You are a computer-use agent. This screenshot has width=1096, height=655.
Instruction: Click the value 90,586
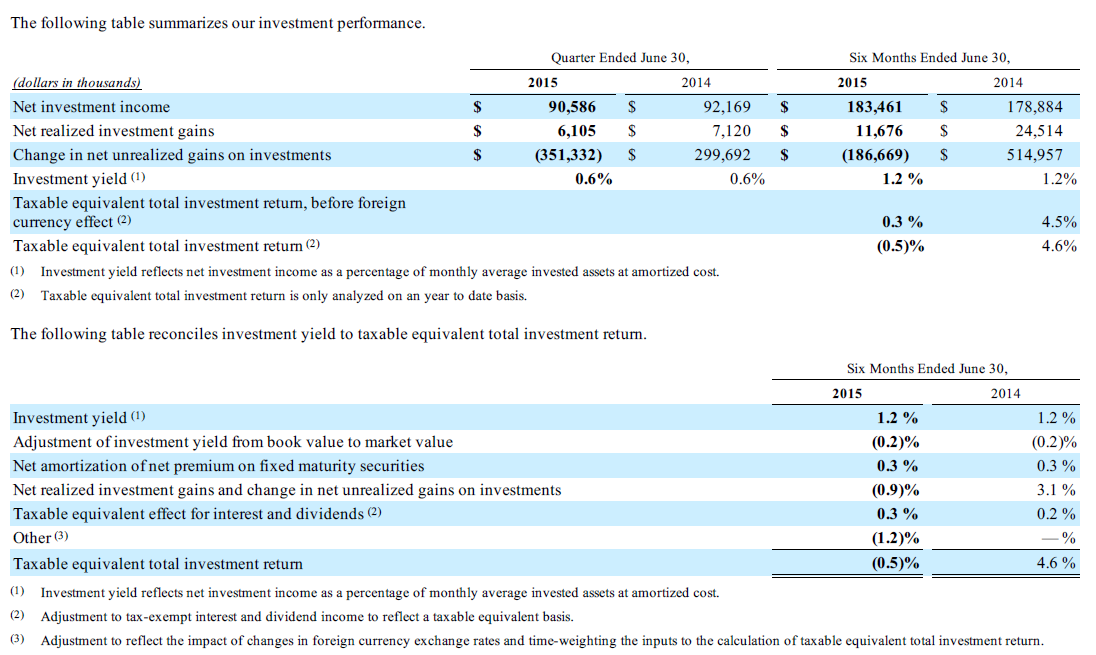click(572, 107)
